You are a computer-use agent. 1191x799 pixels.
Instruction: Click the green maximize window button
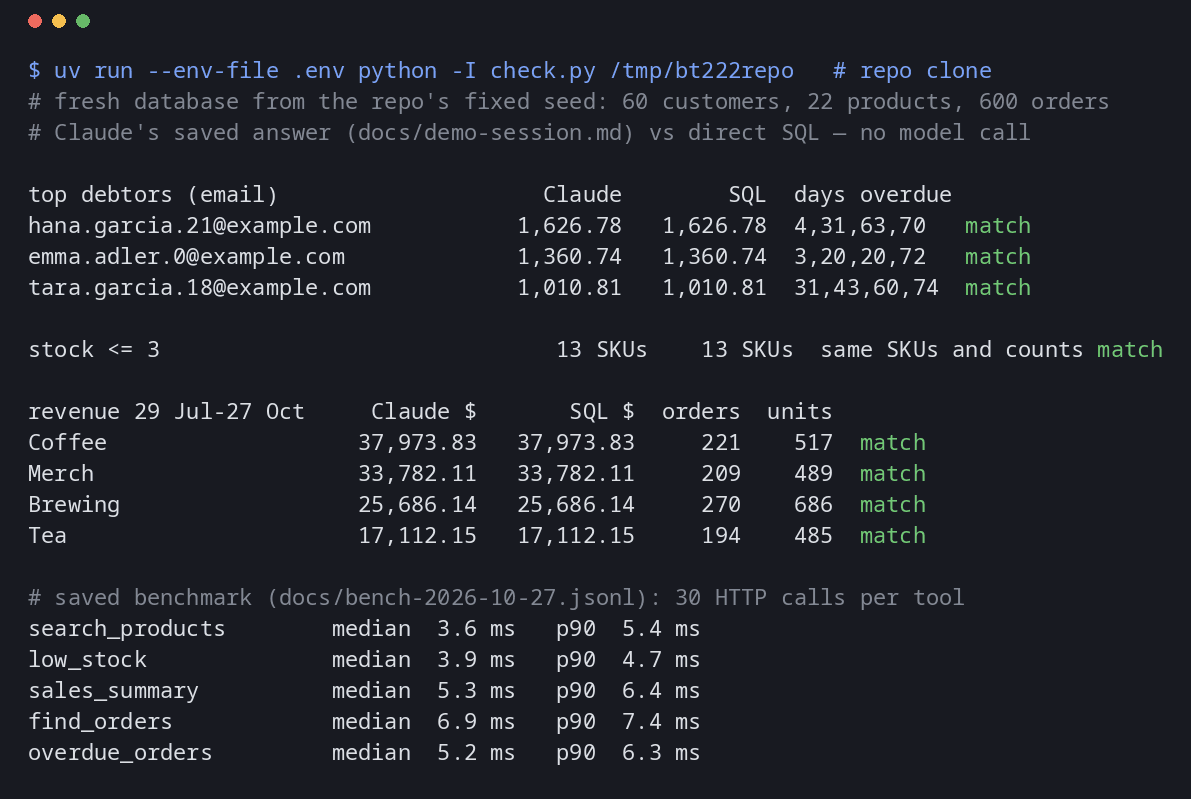pos(84,21)
